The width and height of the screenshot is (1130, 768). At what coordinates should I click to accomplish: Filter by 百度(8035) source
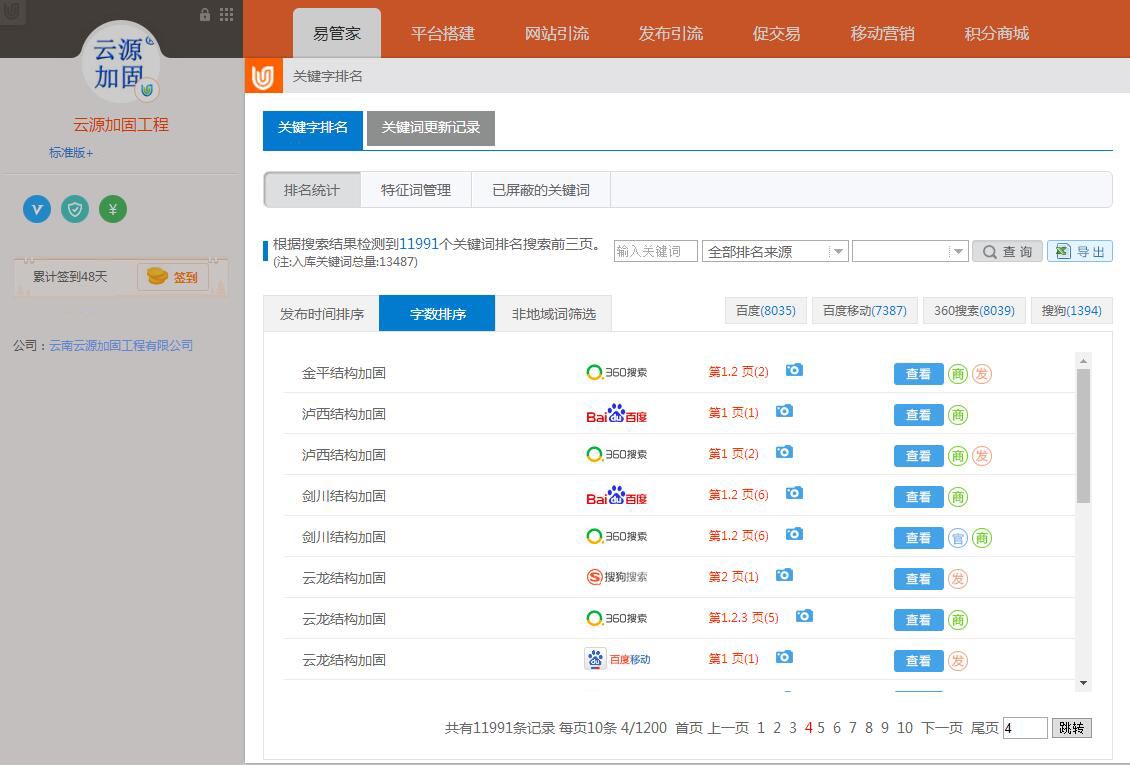tap(765, 311)
